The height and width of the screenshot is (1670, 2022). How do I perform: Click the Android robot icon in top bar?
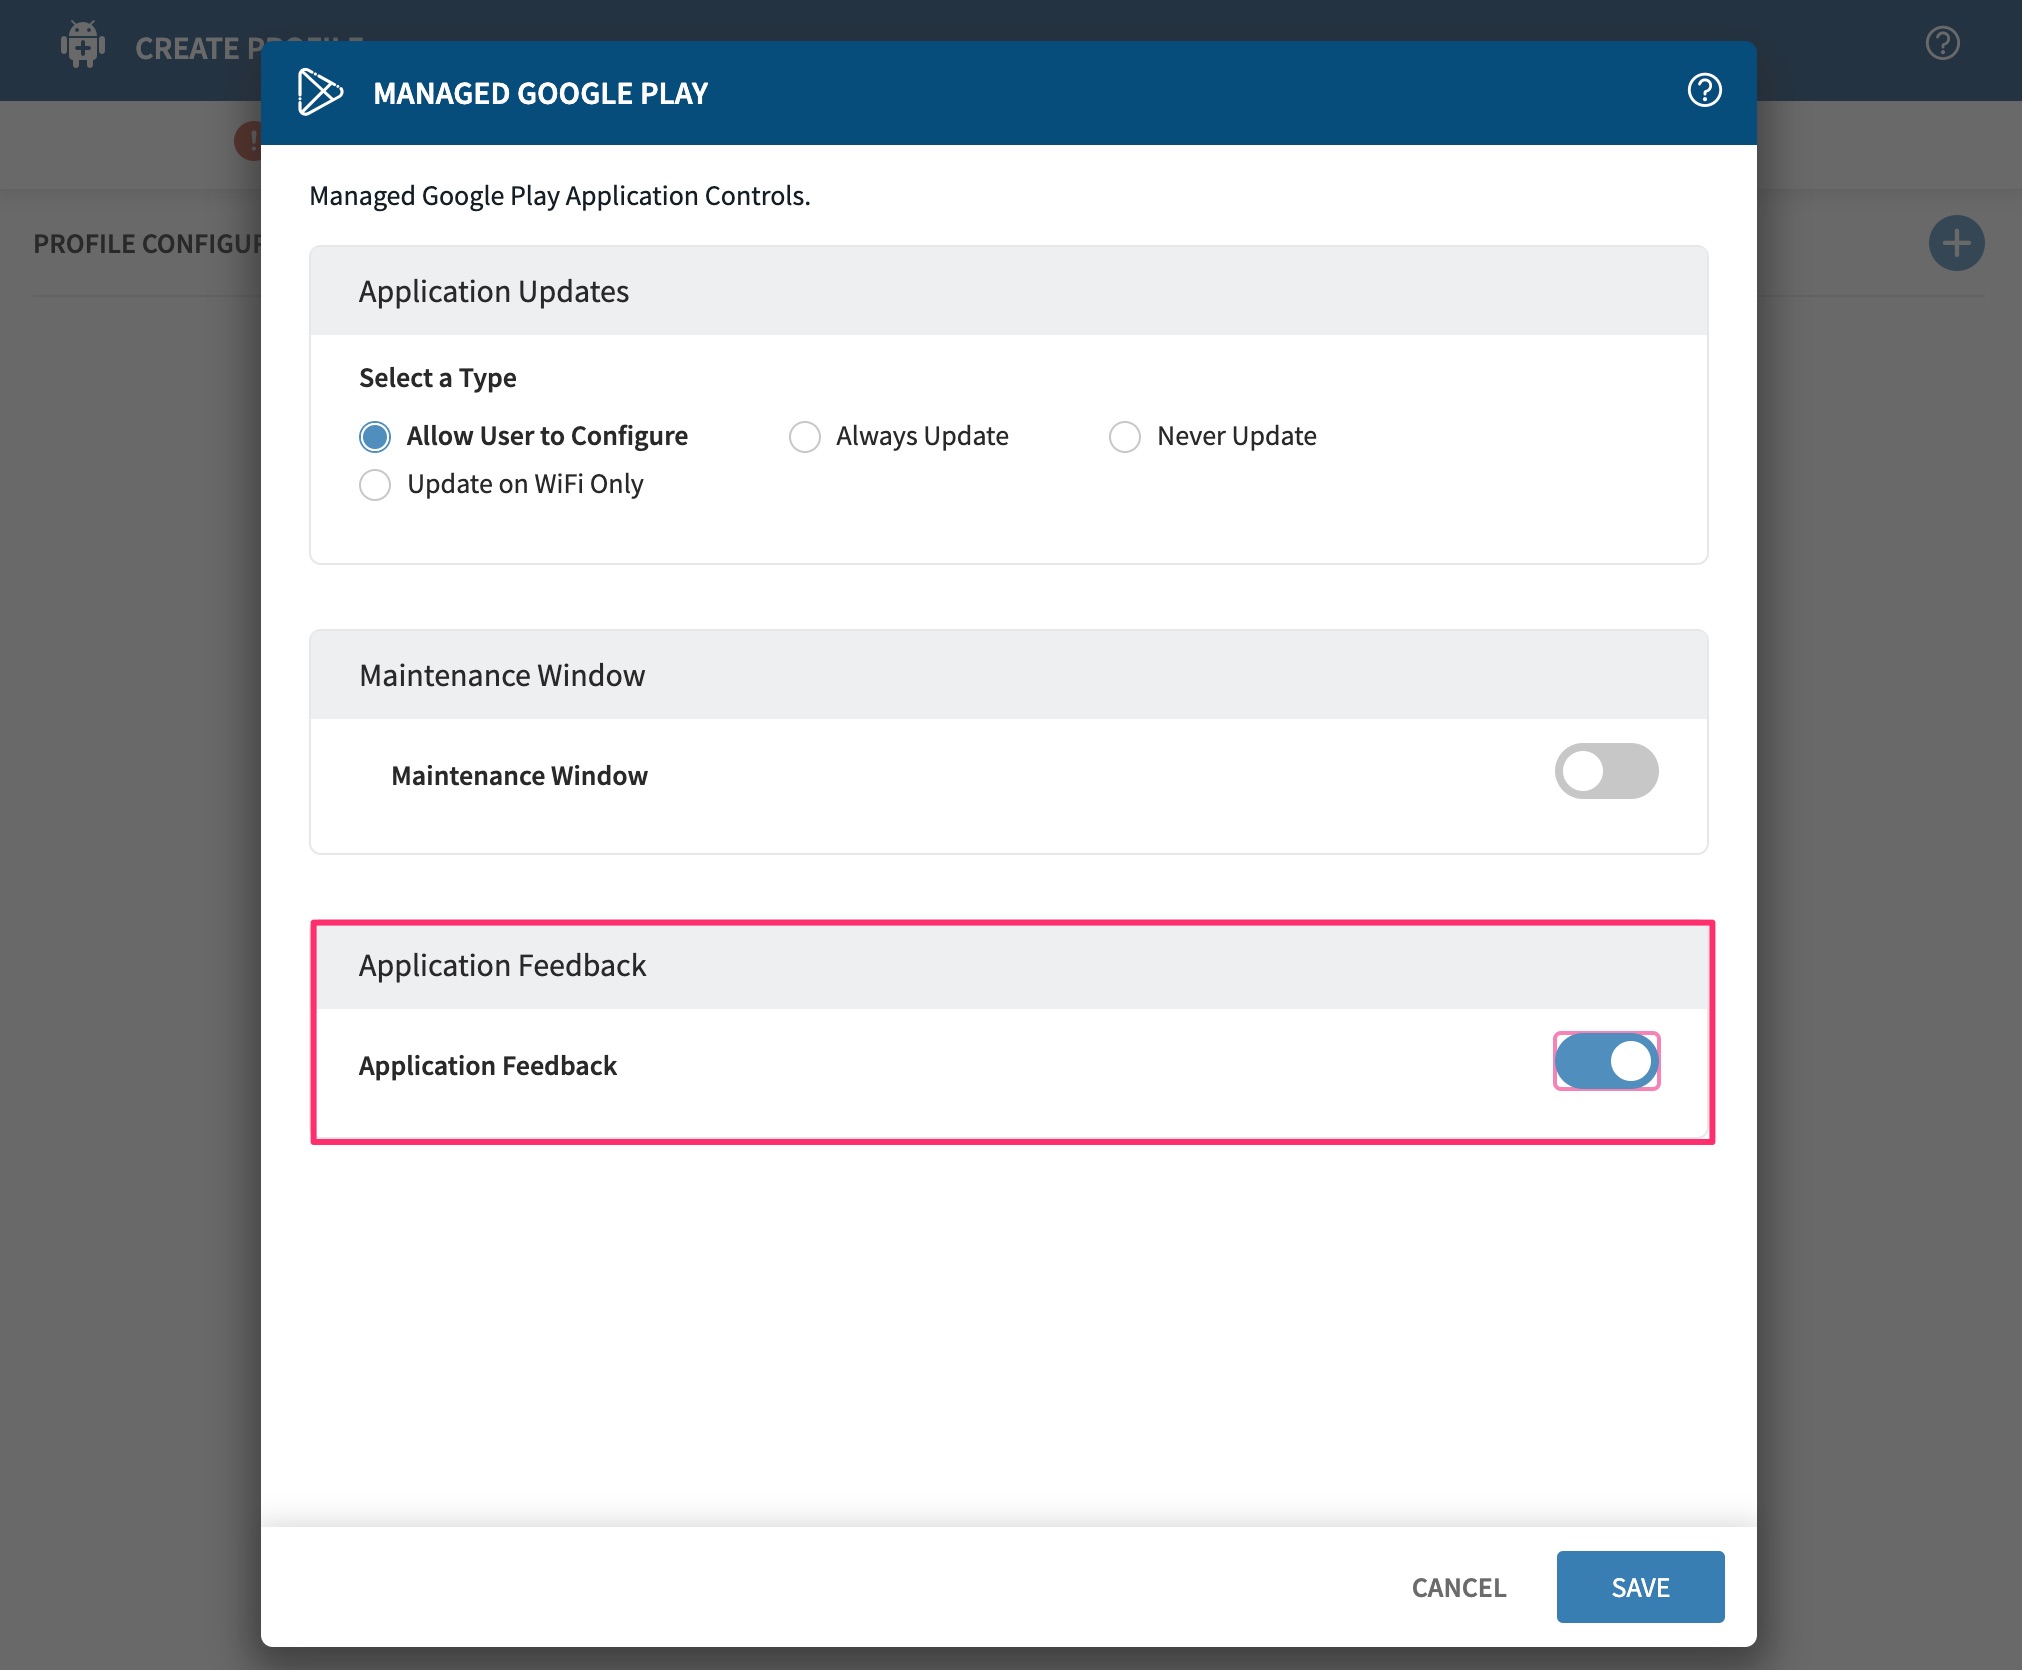tap(83, 45)
